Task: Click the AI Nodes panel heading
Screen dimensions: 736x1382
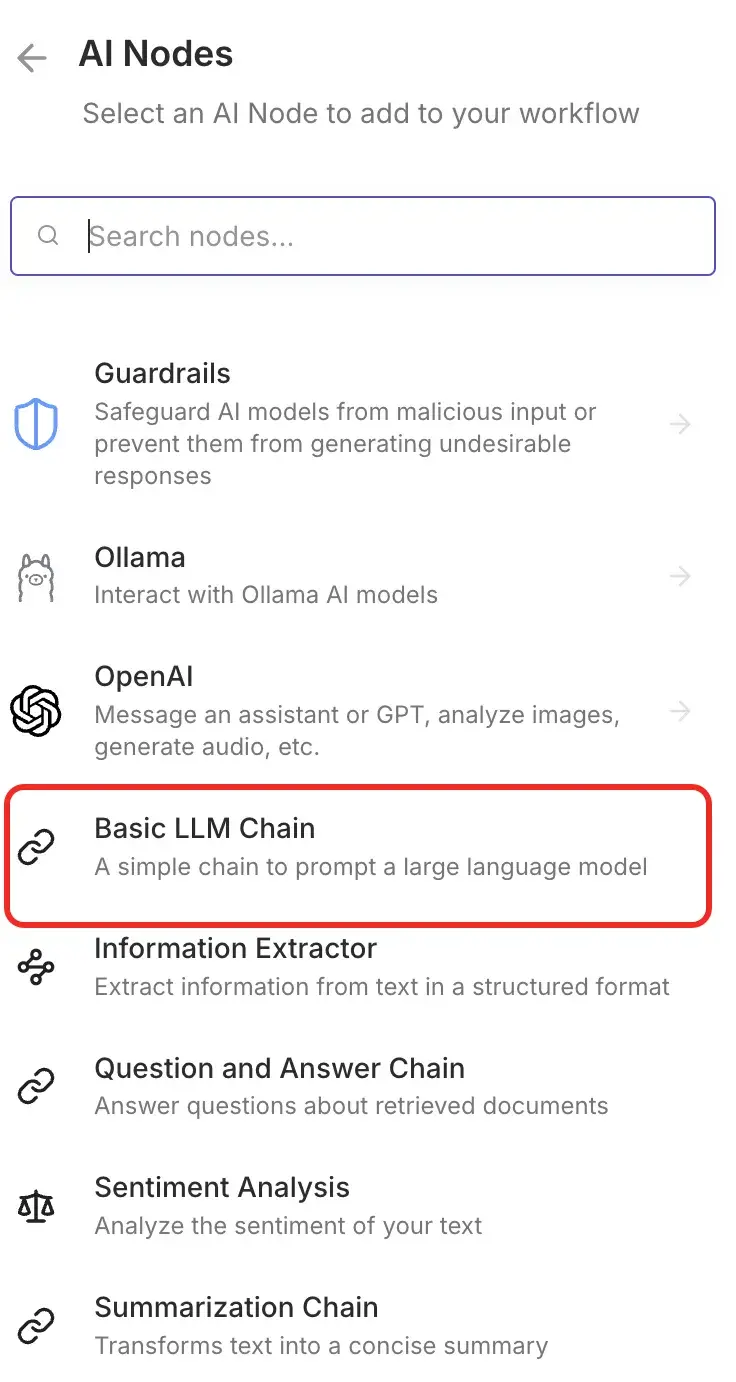Action: (x=156, y=54)
